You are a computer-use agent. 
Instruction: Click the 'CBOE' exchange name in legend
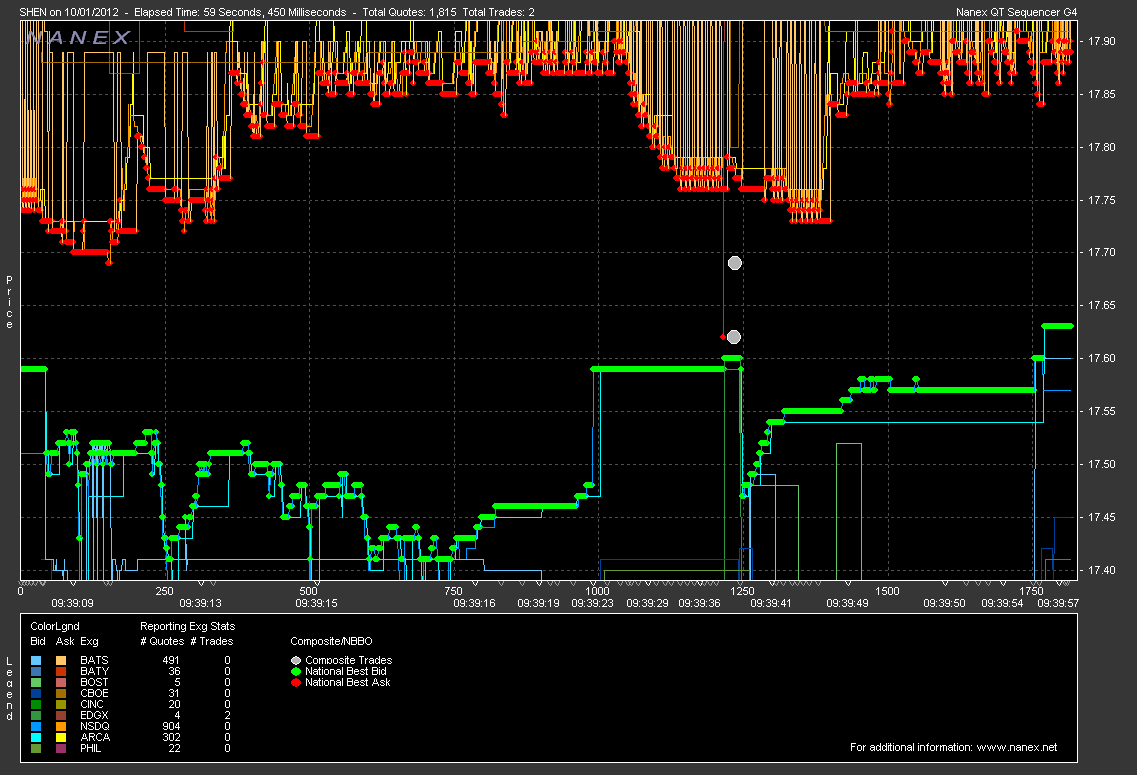[94, 693]
